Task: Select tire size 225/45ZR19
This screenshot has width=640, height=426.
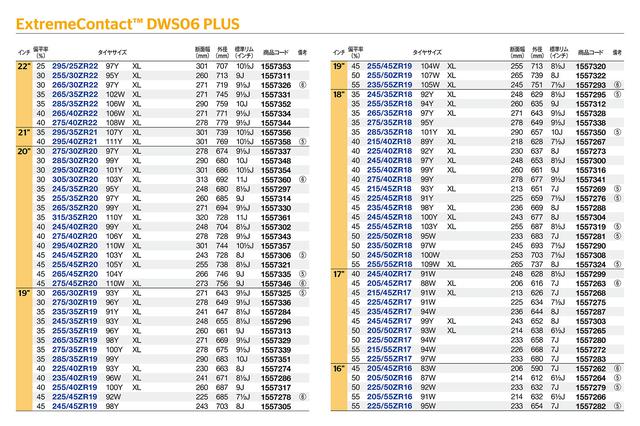Action: click(75, 397)
